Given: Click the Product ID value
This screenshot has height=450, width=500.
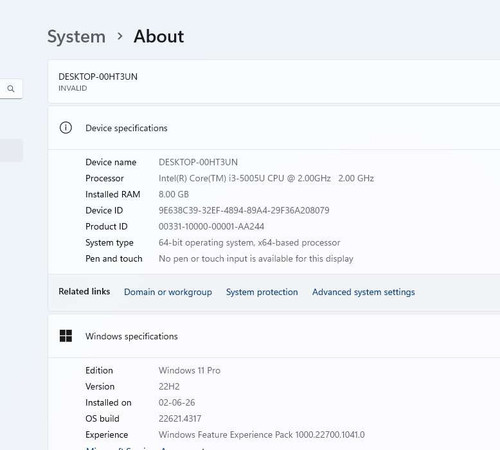Looking at the screenshot, I should click(211, 227).
